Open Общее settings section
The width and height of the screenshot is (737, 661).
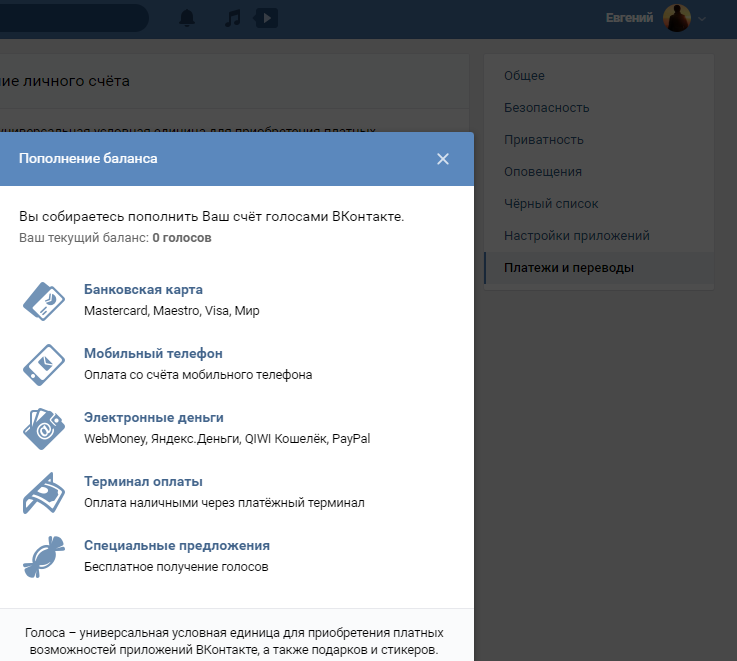click(x=599, y=76)
